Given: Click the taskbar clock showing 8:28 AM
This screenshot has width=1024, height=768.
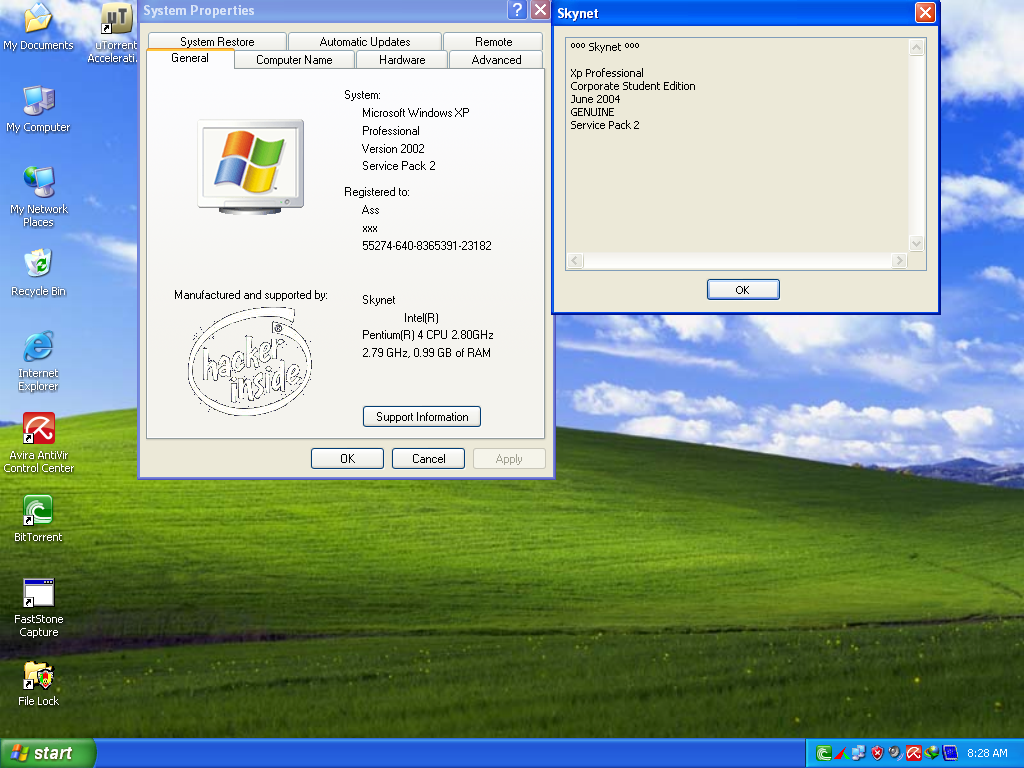Looking at the screenshot, I should [987, 753].
